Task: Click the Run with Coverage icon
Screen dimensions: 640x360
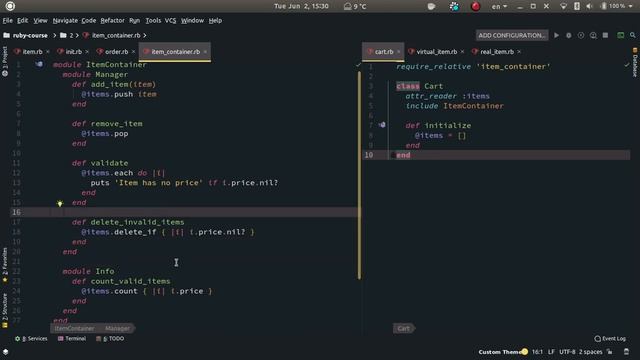Action: coord(581,36)
